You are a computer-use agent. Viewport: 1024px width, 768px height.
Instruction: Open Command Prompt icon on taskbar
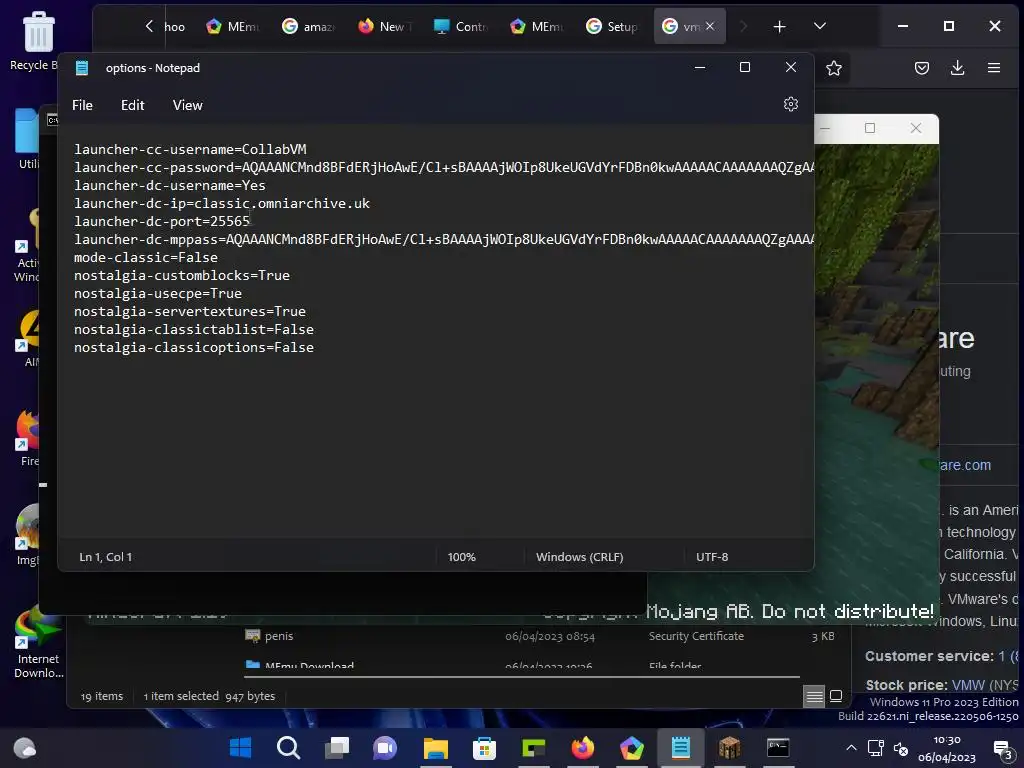777,748
